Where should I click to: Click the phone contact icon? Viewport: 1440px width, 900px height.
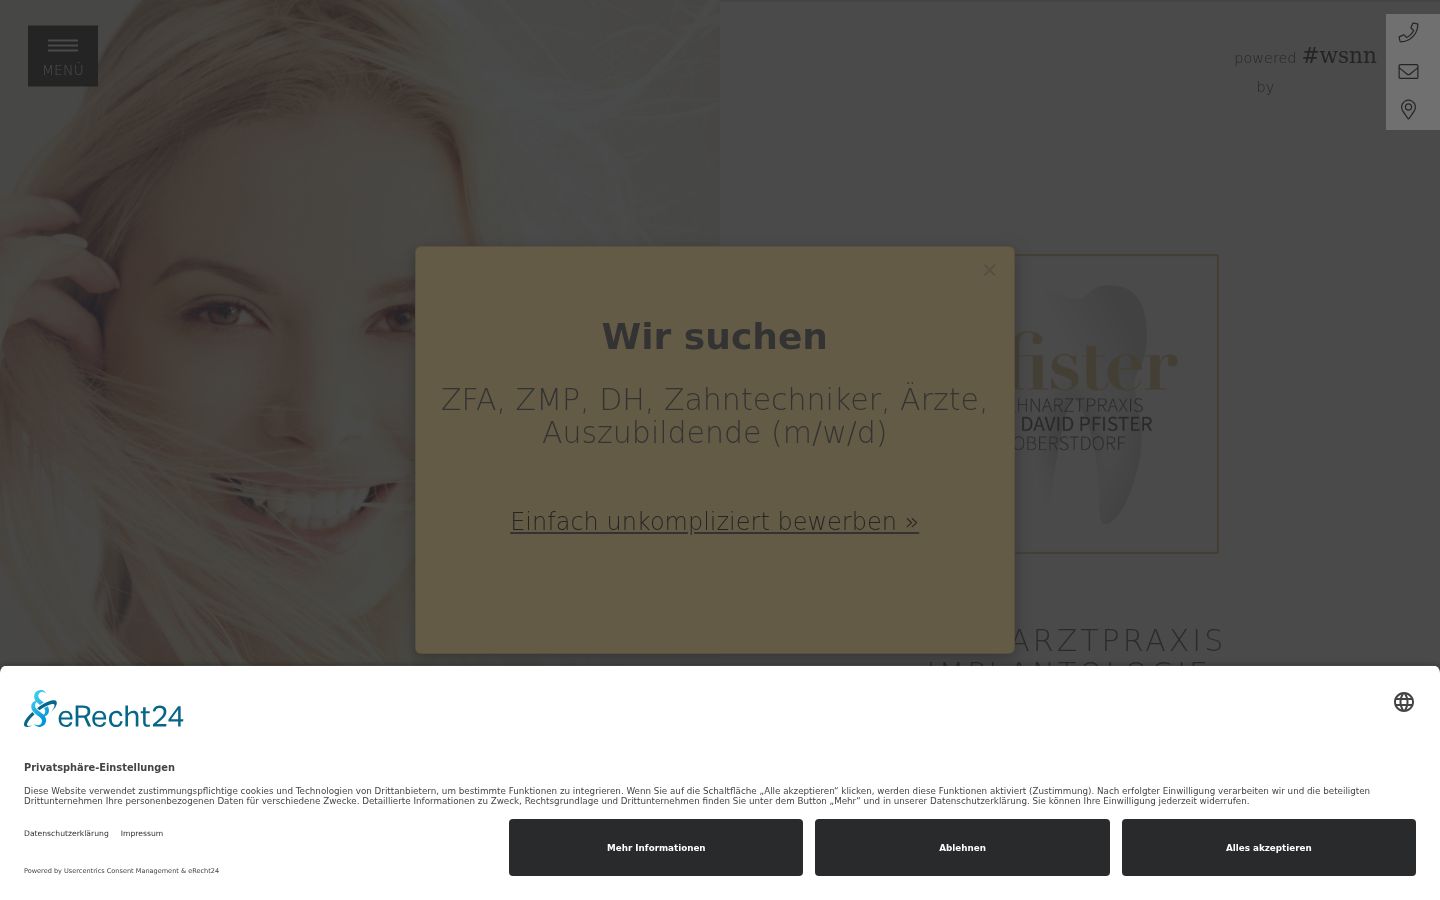(1408, 33)
